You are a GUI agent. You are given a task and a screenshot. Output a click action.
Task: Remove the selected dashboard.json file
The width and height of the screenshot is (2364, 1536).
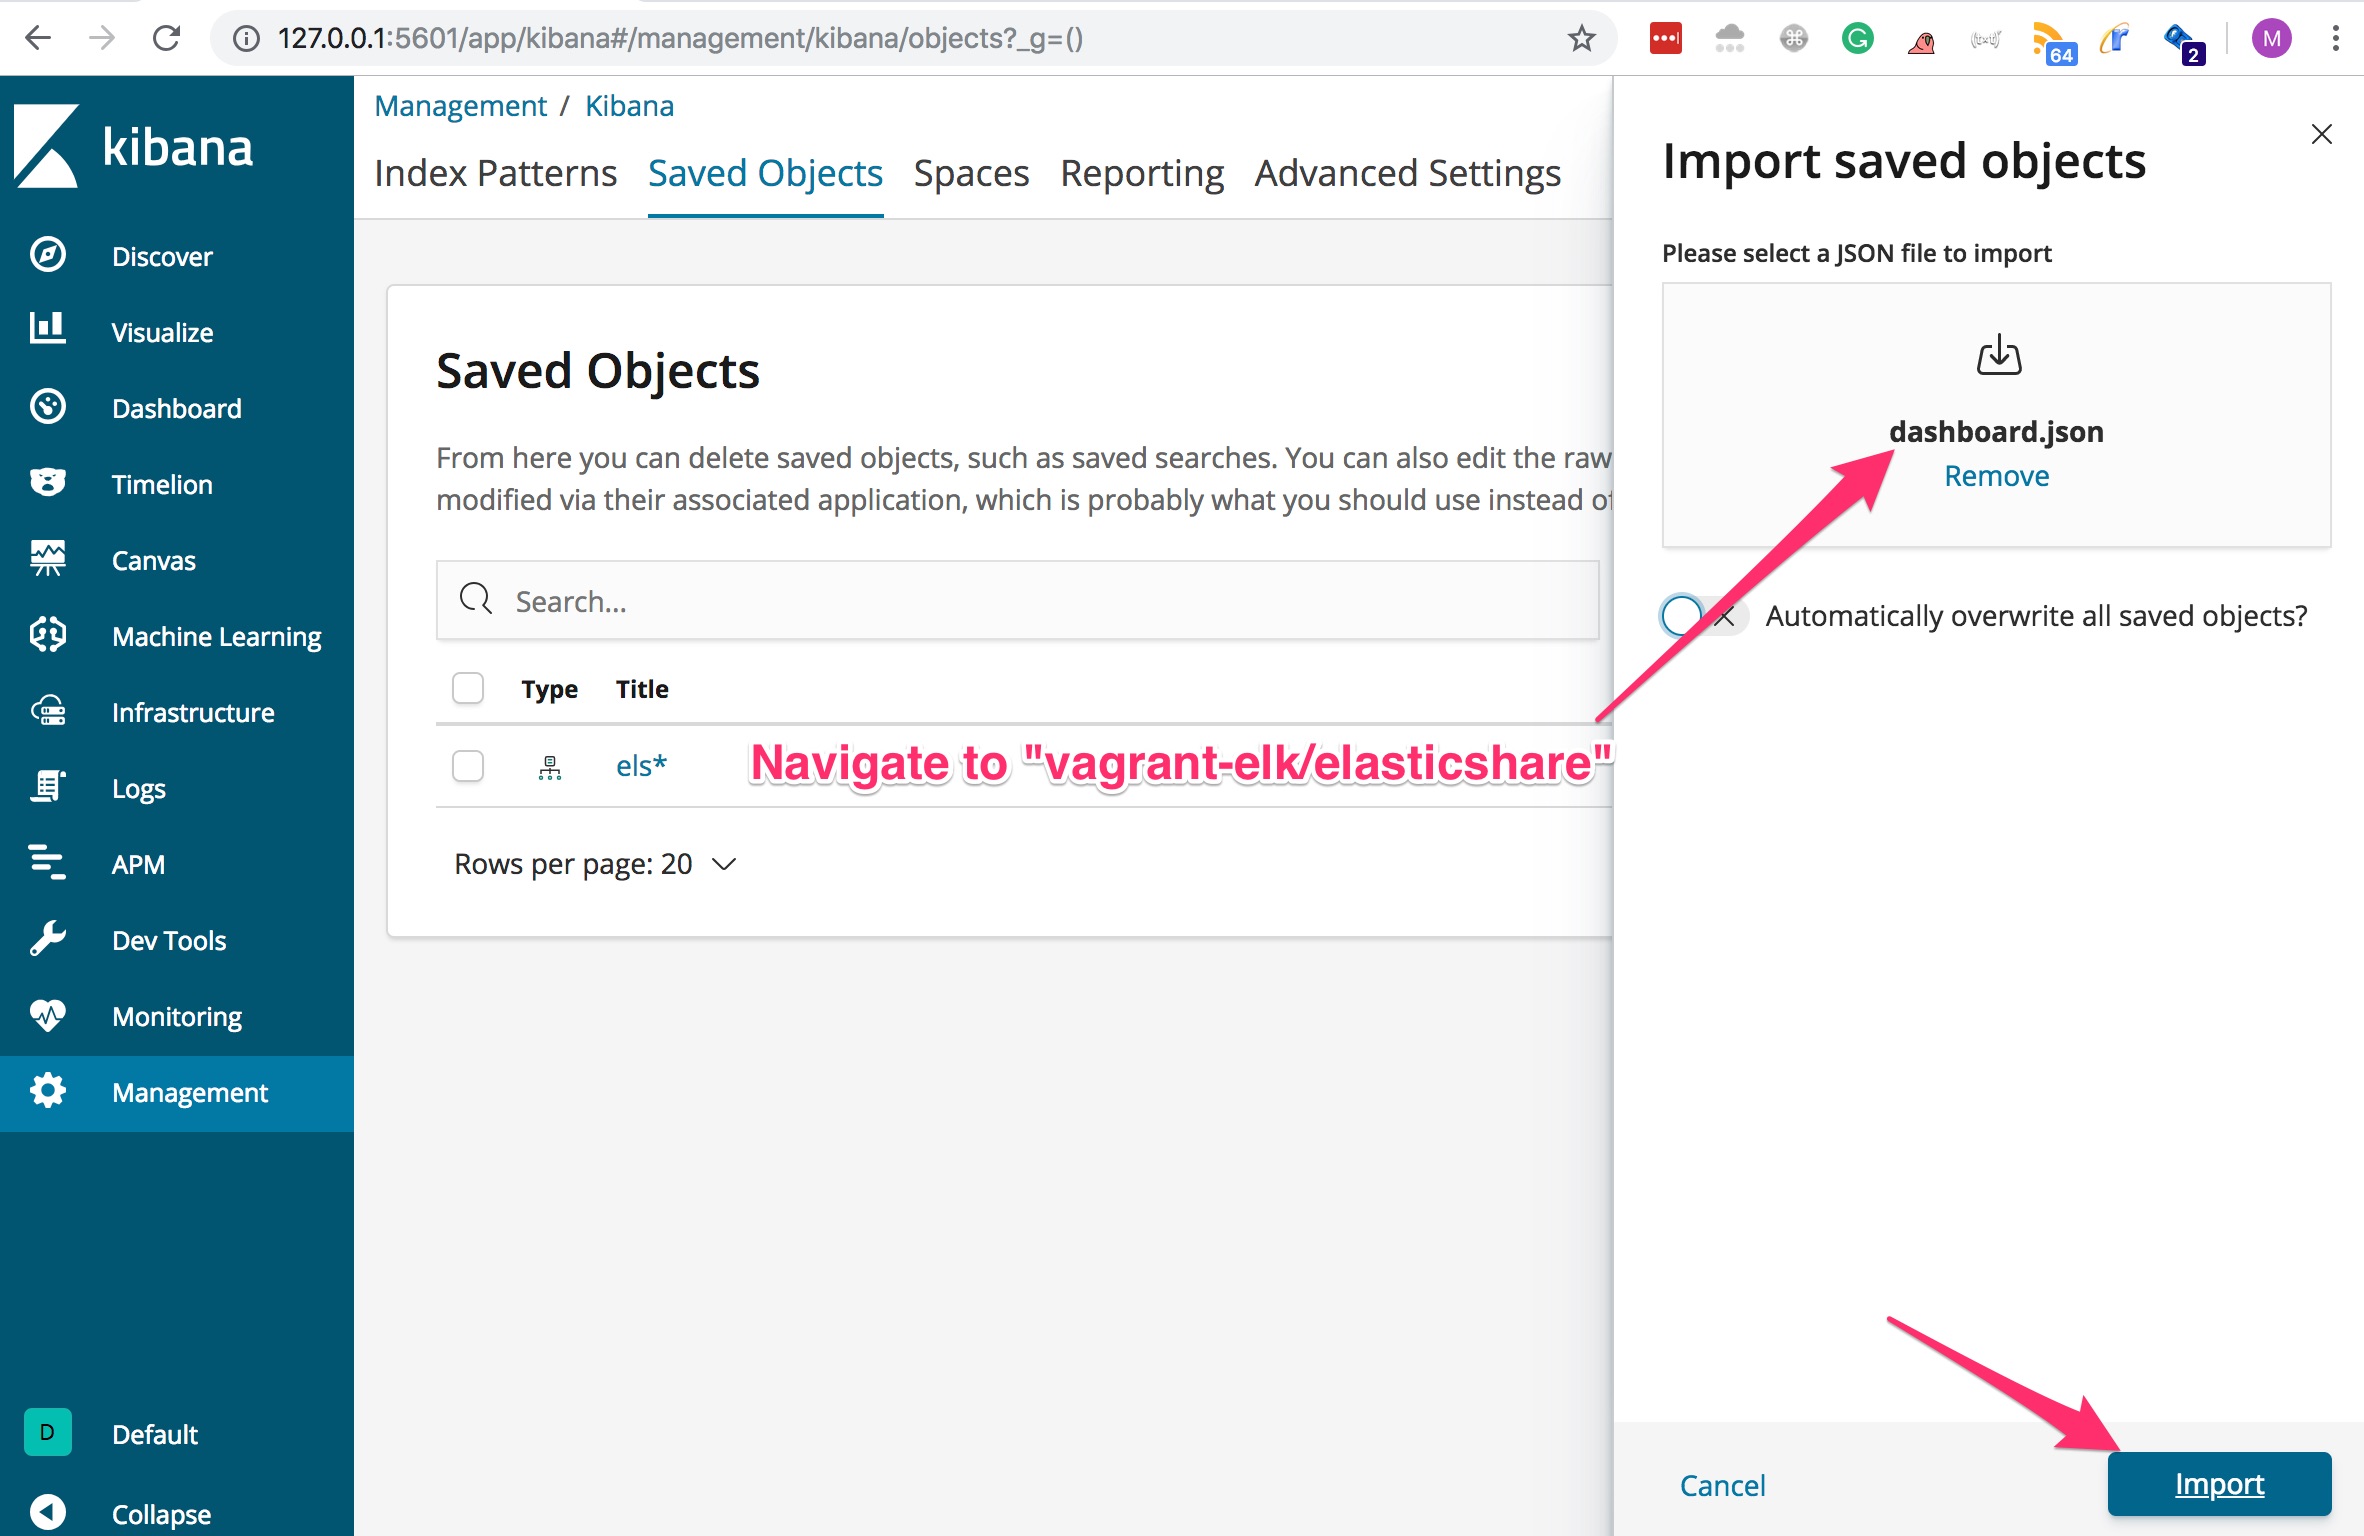point(1996,476)
